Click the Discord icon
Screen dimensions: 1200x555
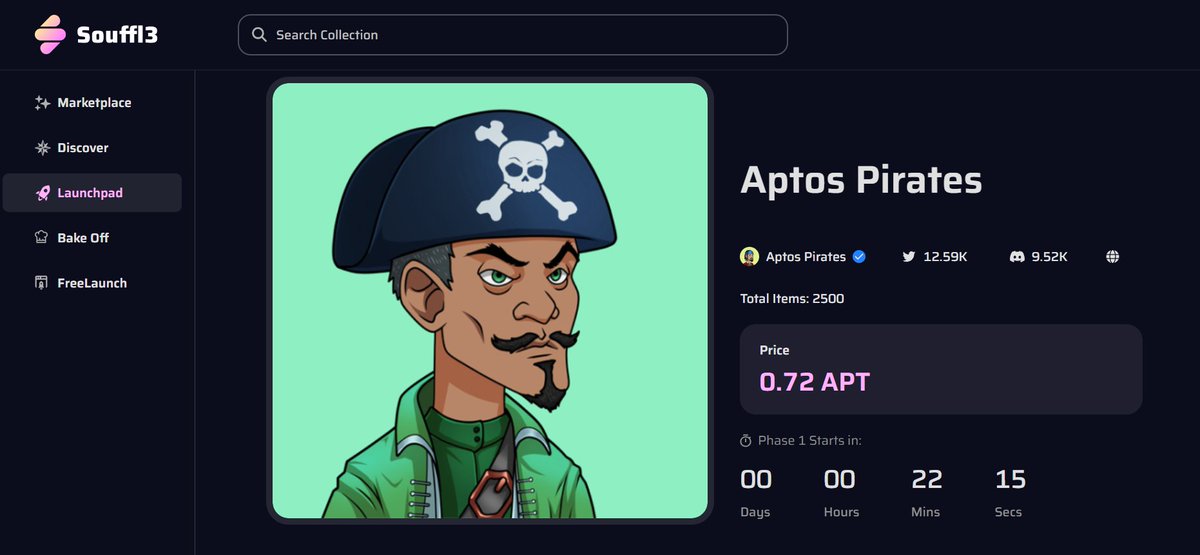1017,257
